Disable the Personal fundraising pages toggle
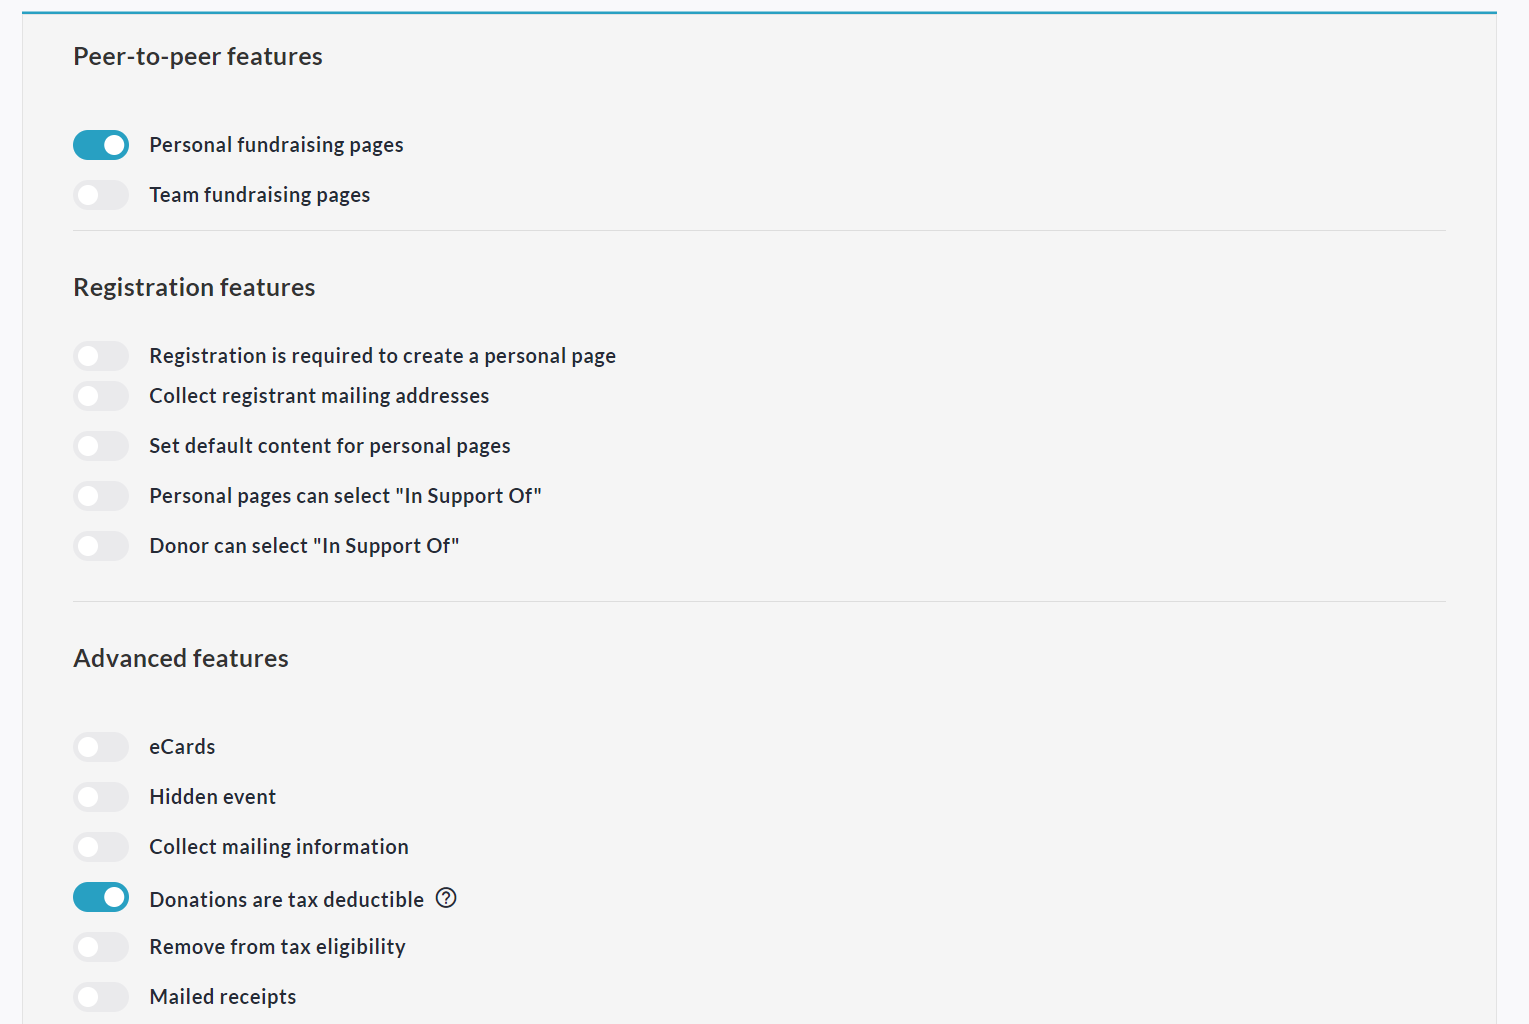 point(101,145)
